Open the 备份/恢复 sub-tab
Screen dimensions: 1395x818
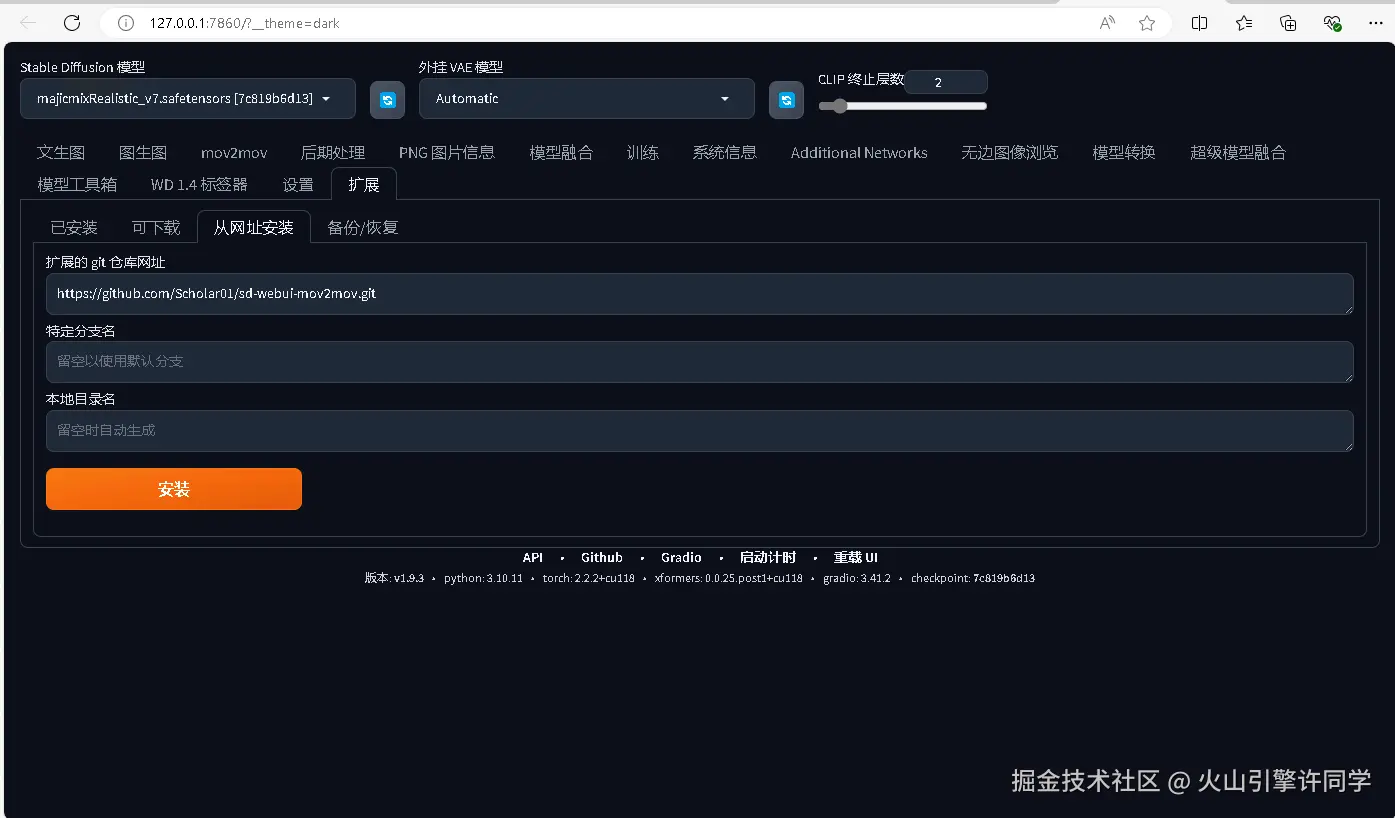coord(363,228)
